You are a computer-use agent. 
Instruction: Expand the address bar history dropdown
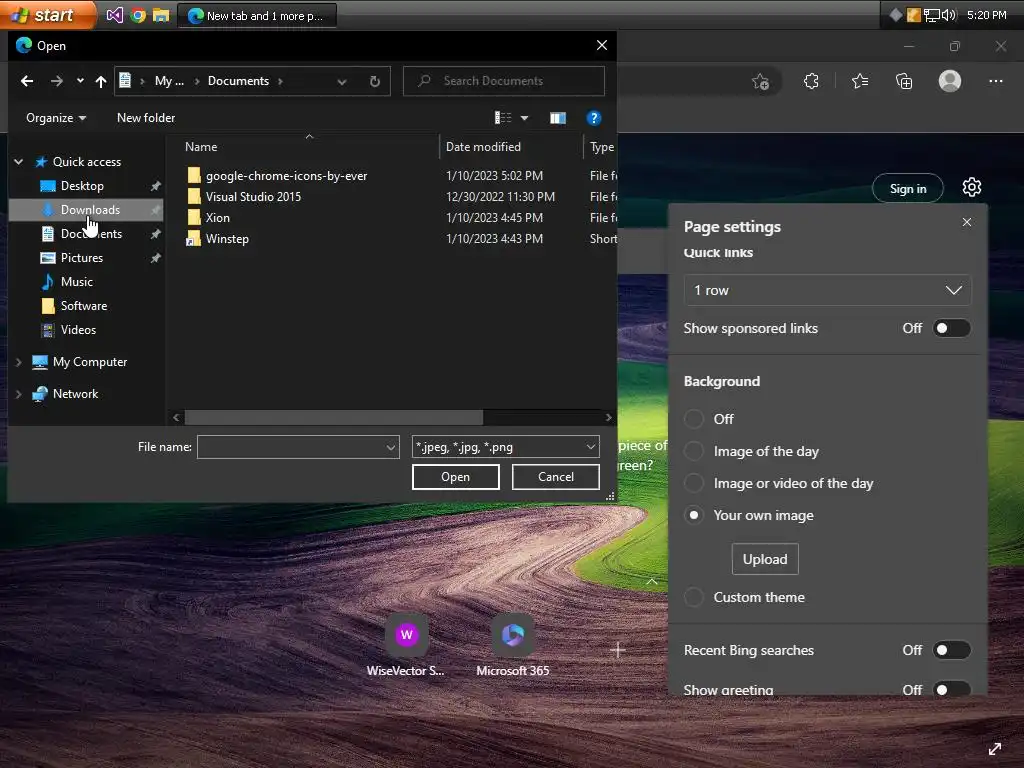[x=342, y=82]
